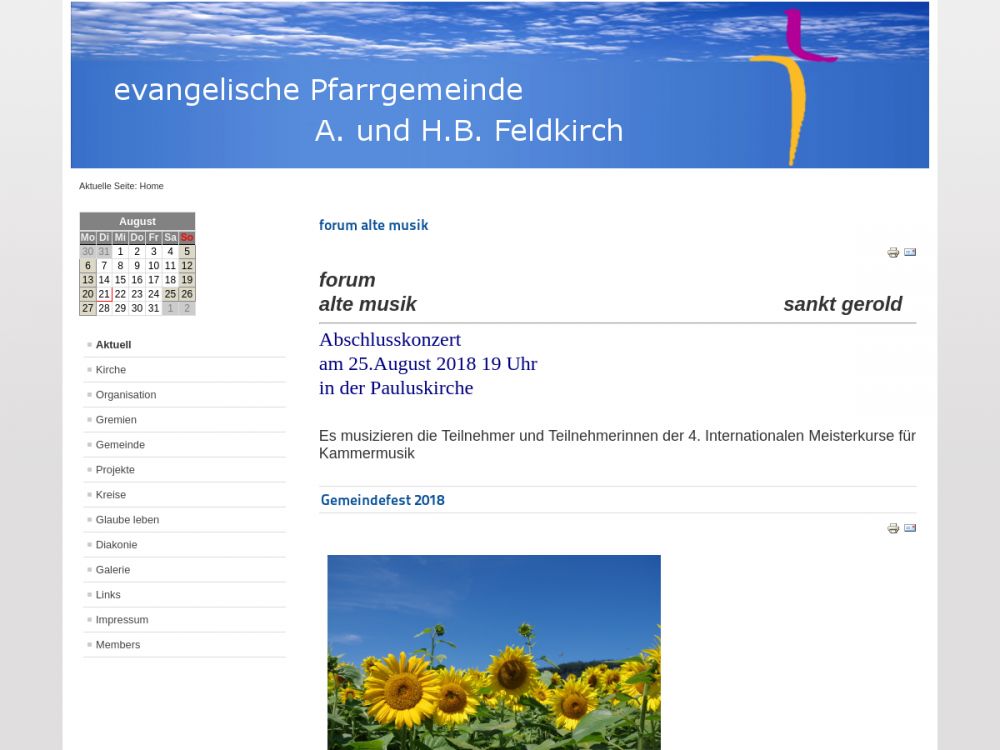Open the Members page
The image size is (1000, 750).
(118, 645)
